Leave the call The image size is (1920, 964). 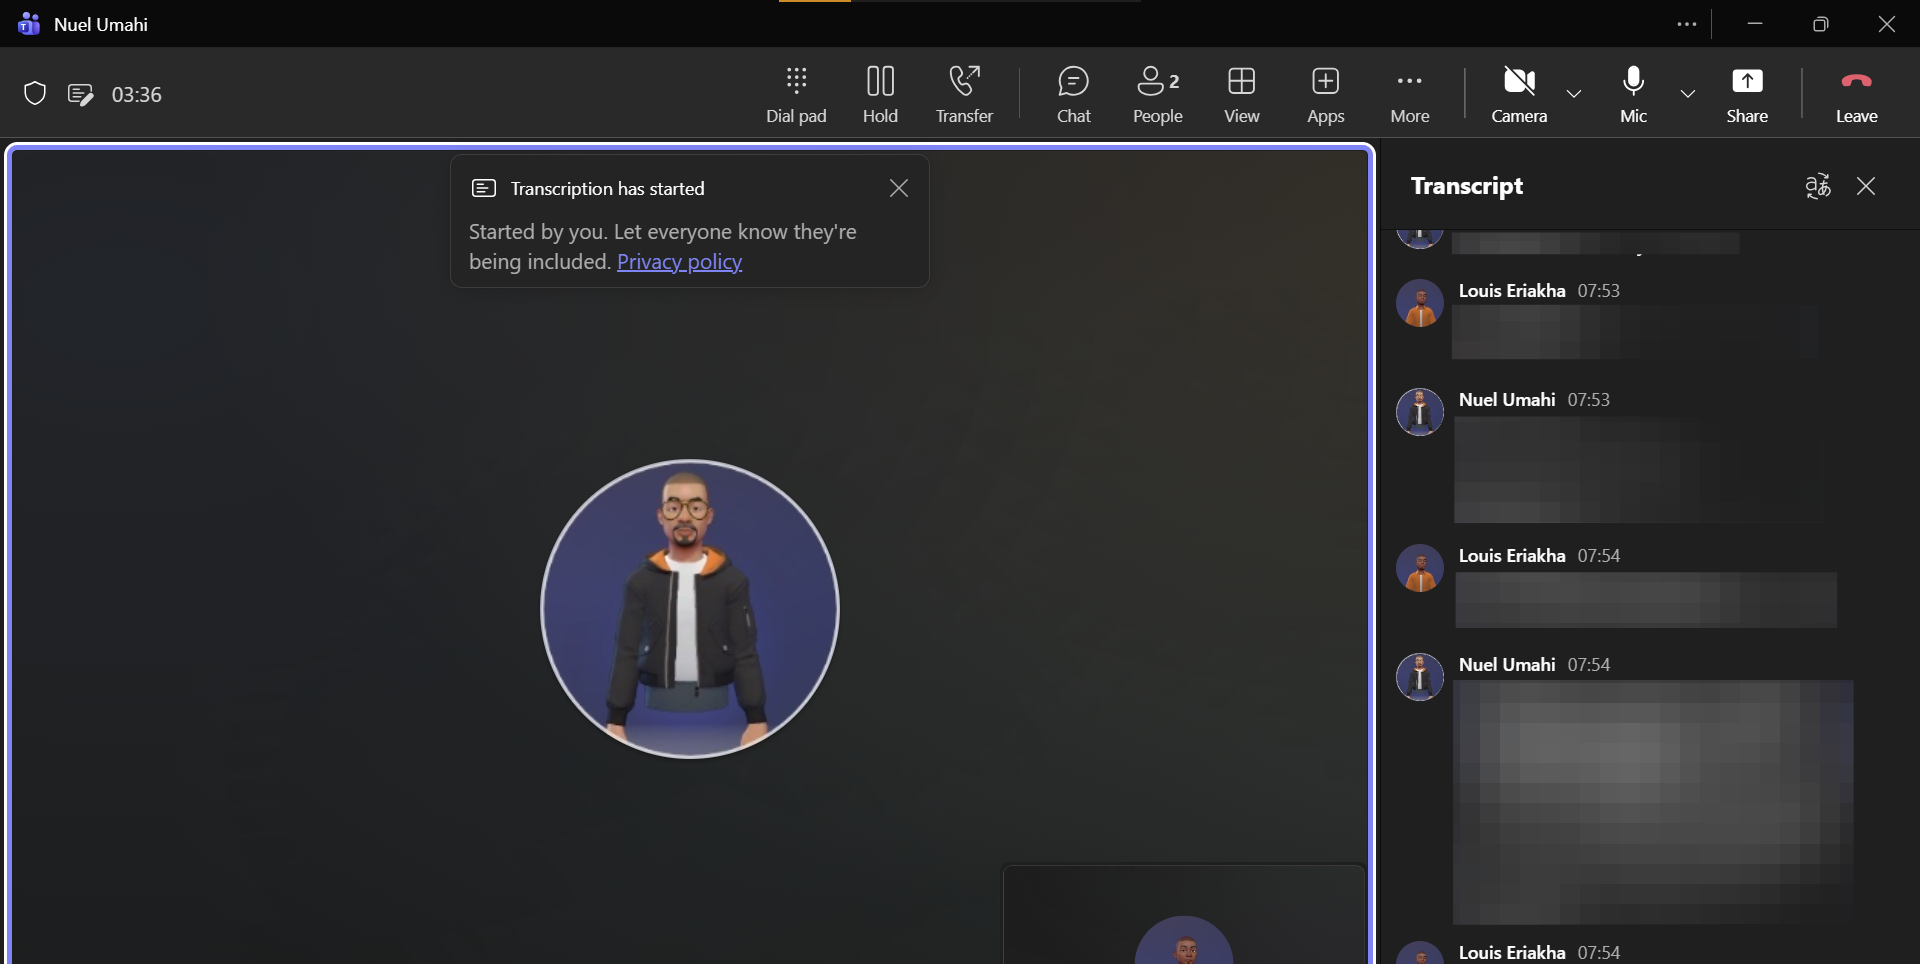(1856, 94)
